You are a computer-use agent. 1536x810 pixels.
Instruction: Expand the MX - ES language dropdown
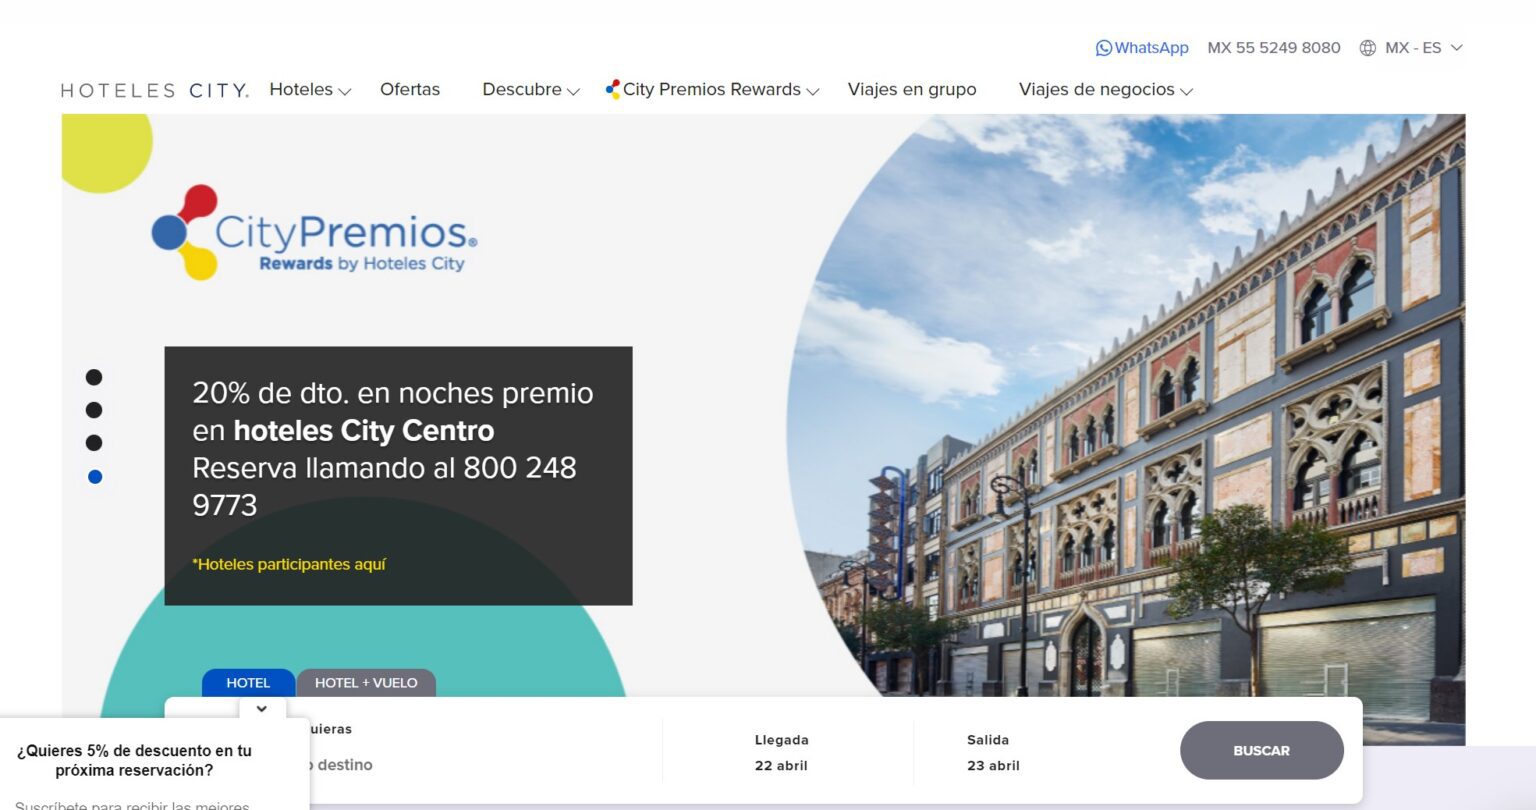(x=1424, y=48)
